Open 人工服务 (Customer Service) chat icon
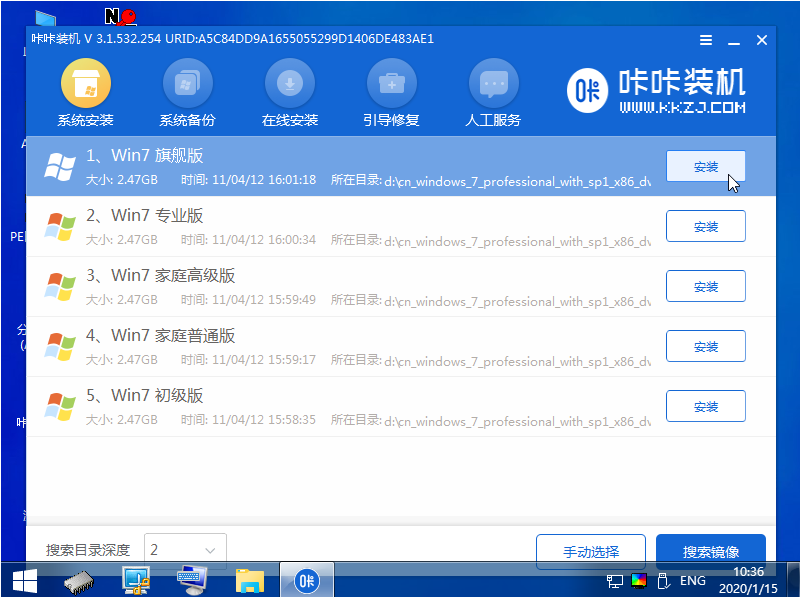This screenshot has width=800, height=597. (x=493, y=91)
